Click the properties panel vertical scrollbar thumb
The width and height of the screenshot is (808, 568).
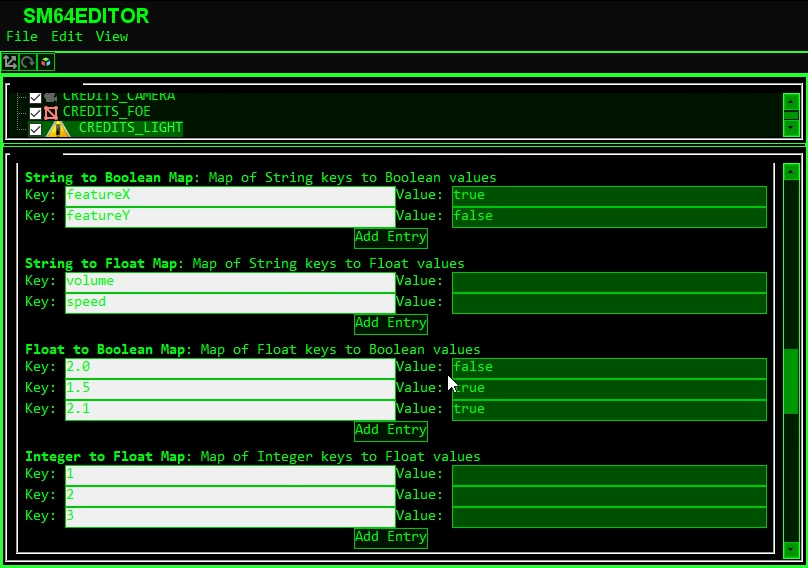click(791, 384)
